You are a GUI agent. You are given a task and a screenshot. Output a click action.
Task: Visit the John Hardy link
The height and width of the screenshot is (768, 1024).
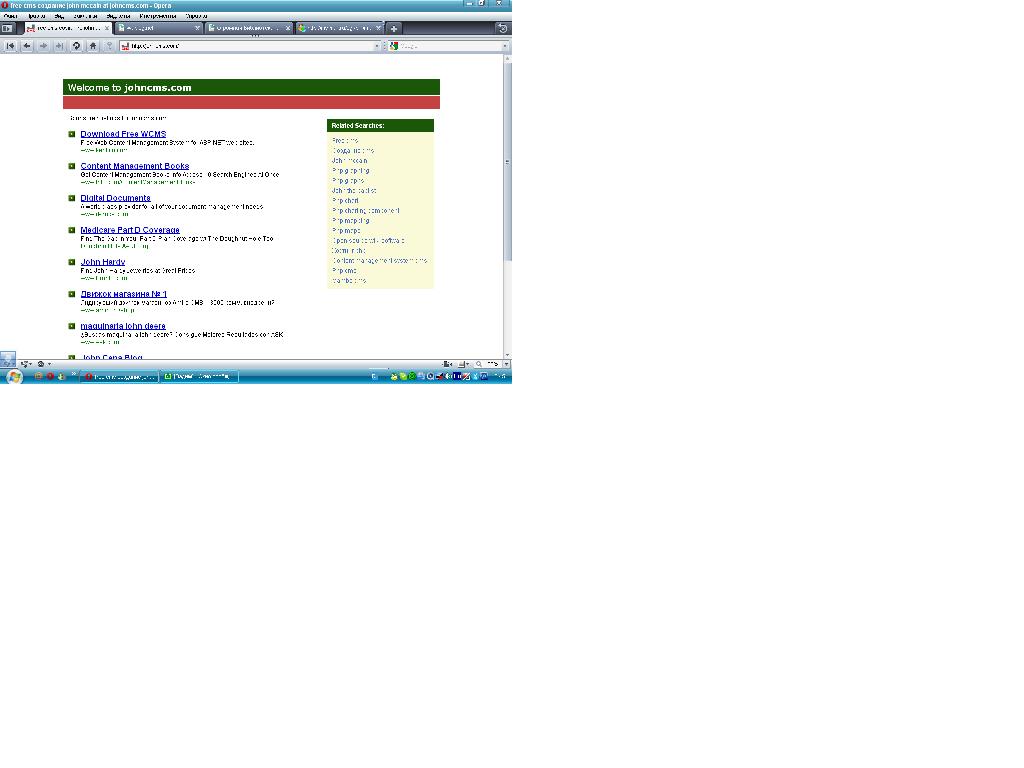[103, 262]
